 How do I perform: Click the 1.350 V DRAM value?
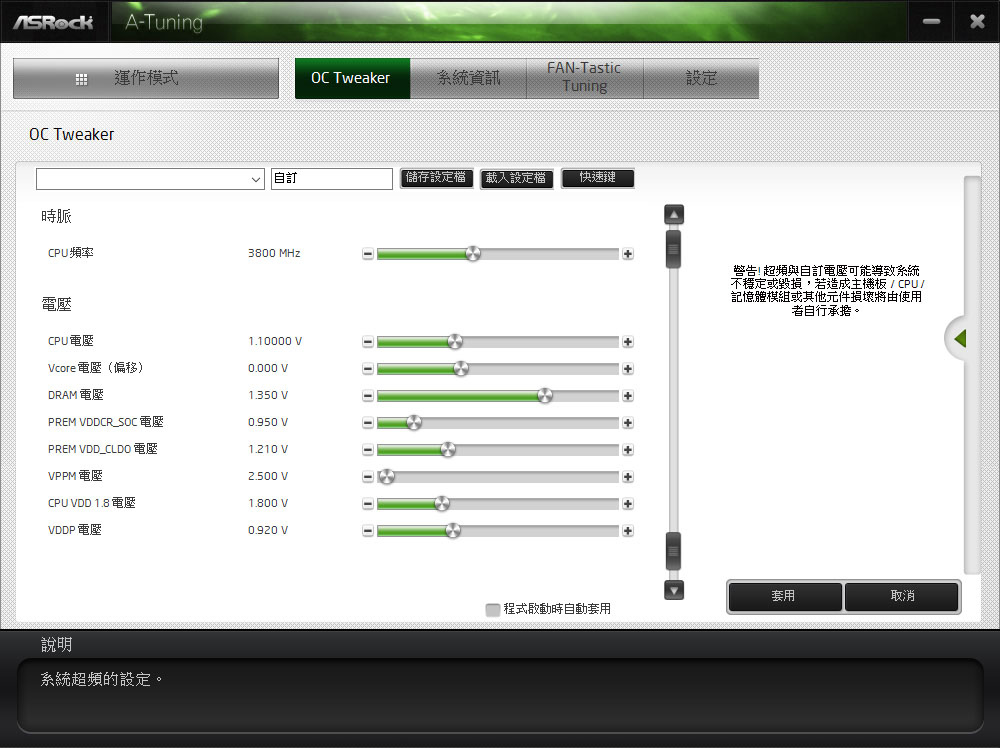coord(268,395)
